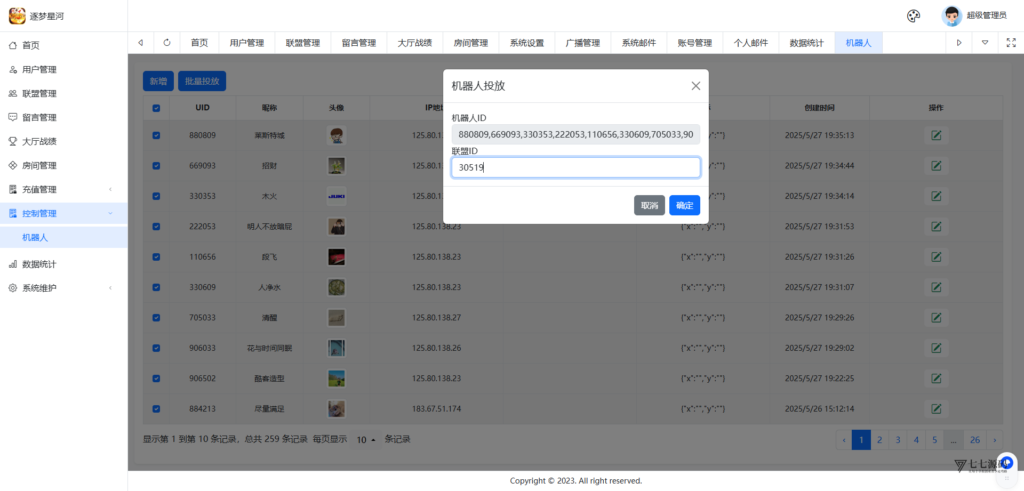Open the tab options triangle dropdown
The image size is (1024, 491).
tap(985, 43)
